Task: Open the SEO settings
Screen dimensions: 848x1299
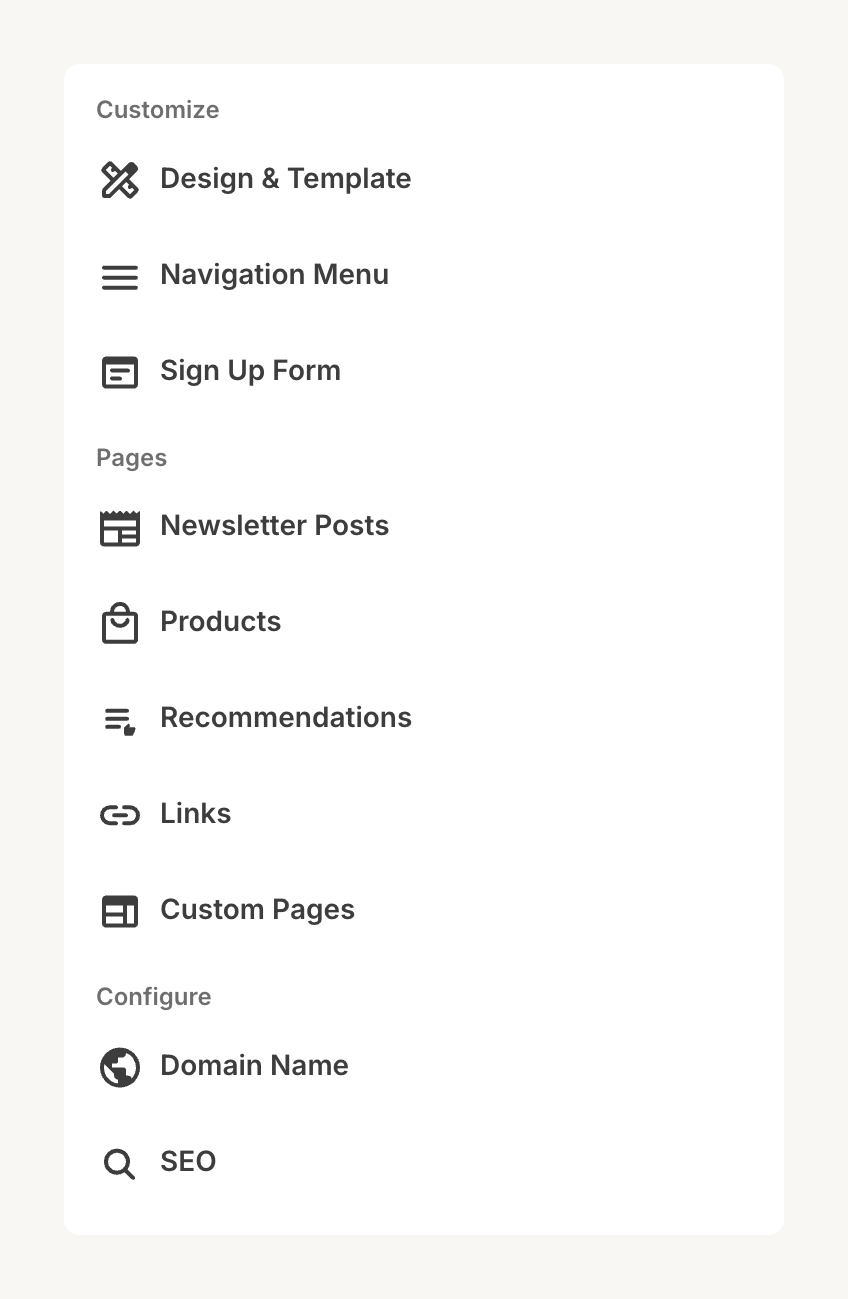Action: (187, 1163)
